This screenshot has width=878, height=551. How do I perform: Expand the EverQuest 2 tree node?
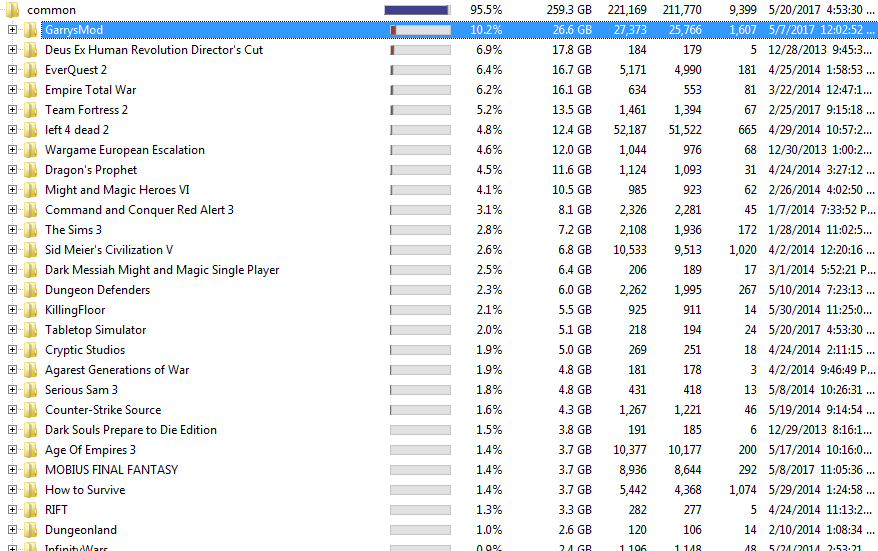point(12,70)
